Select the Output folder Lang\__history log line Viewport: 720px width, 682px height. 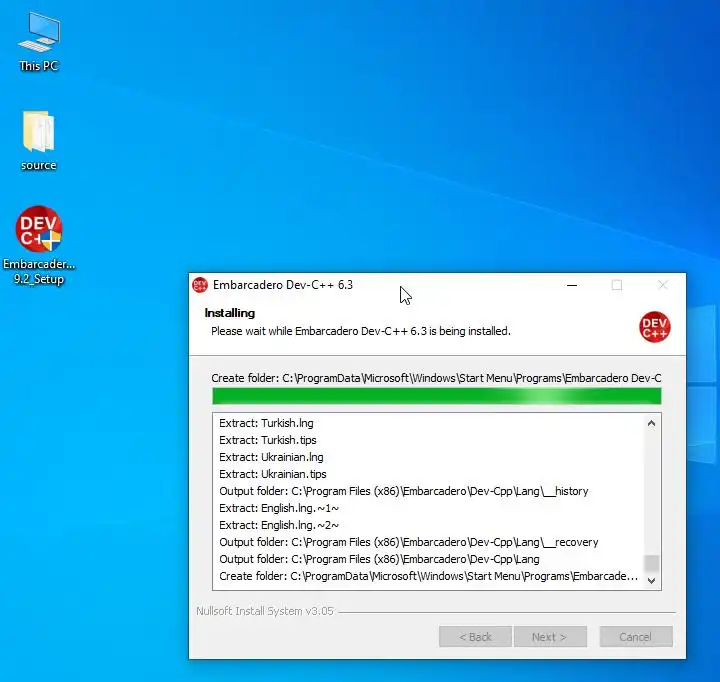tap(404, 491)
